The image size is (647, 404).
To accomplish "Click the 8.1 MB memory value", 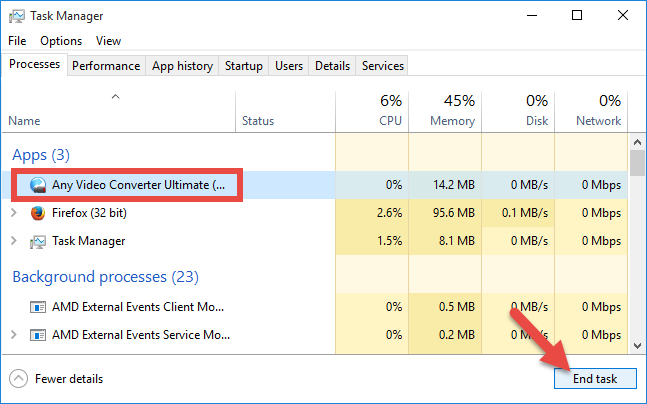I will click(457, 241).
